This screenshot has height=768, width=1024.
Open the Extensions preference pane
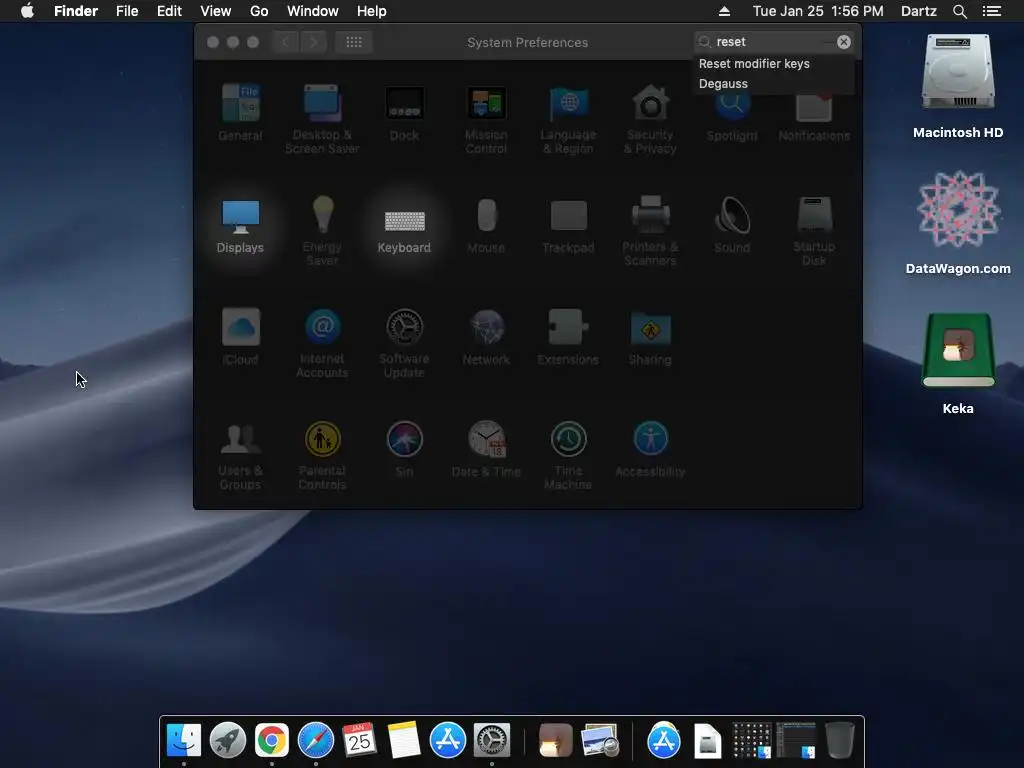coord(568,338)
